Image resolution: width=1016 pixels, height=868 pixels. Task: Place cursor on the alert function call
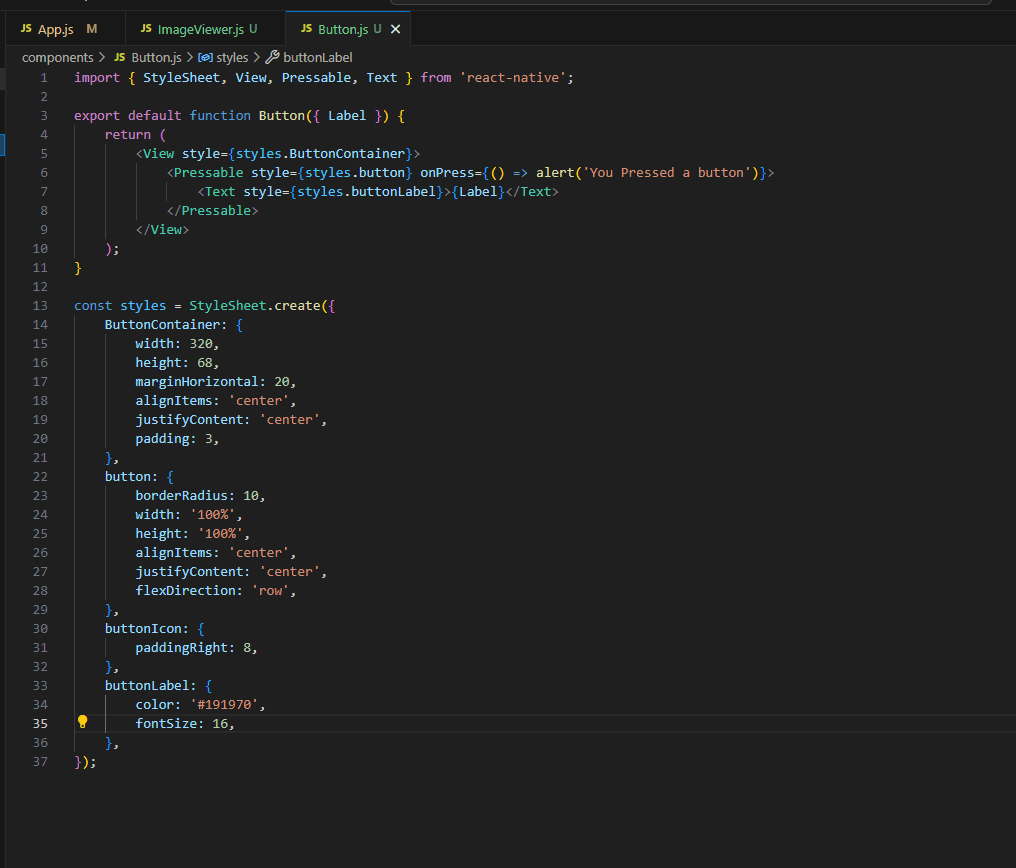point(555,172)
